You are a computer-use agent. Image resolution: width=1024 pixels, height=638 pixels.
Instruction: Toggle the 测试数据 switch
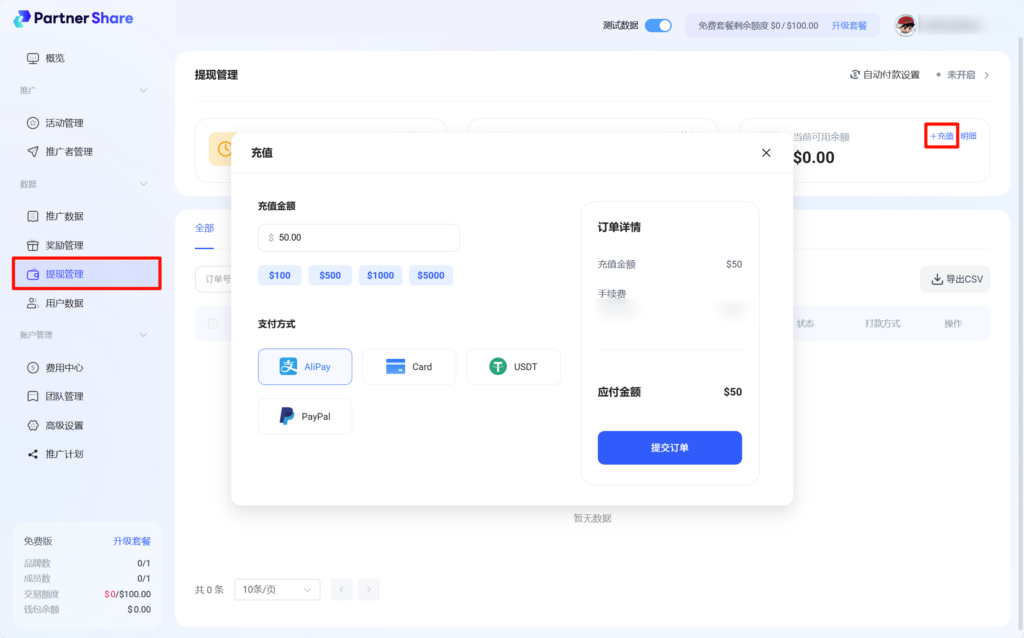coord(658,25)
